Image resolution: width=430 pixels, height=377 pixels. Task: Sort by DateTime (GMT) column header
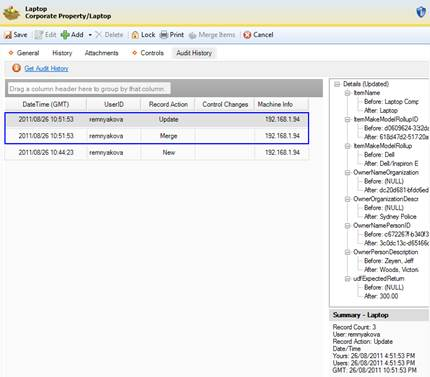pos(46,104)
